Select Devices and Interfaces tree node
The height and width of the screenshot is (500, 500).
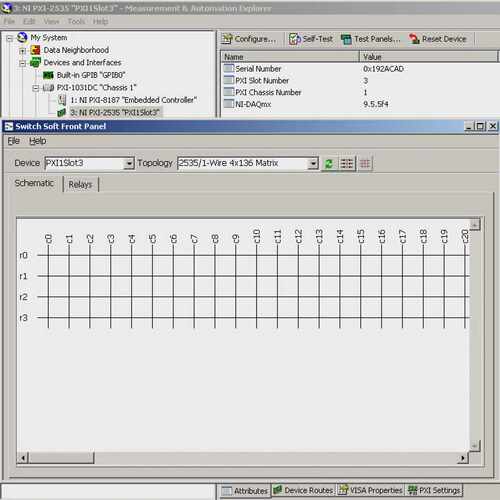click(x=82, y=62)
